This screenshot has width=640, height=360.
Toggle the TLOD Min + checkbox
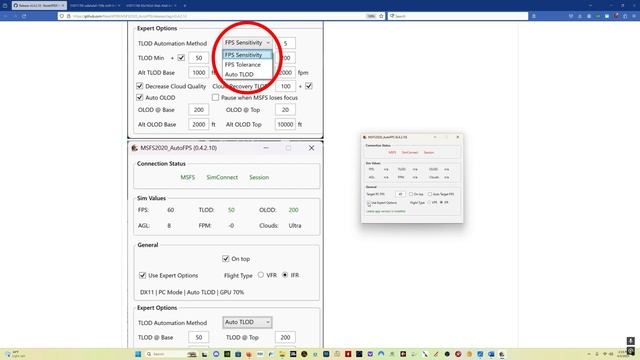(x=181, y=58)
